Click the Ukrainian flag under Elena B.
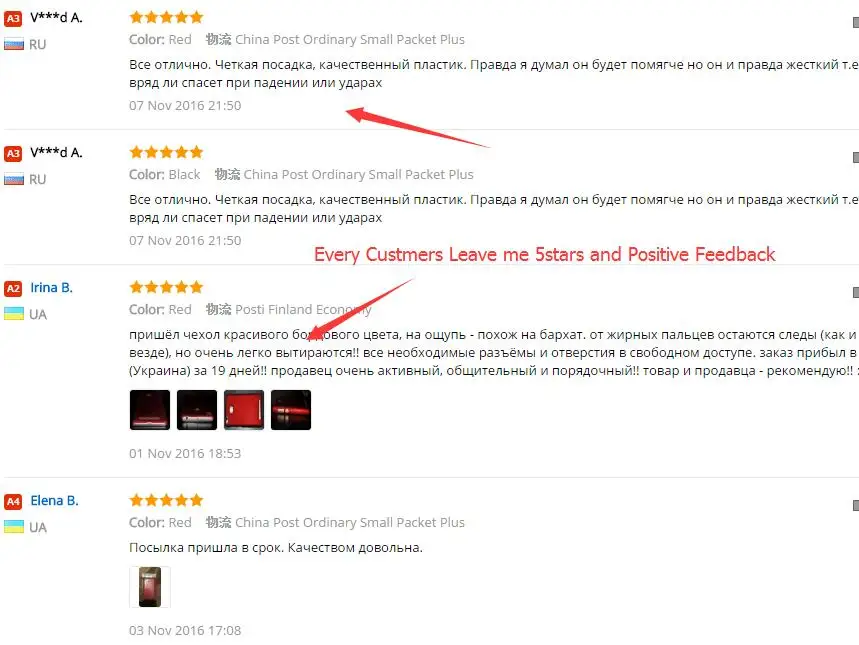 14,527
